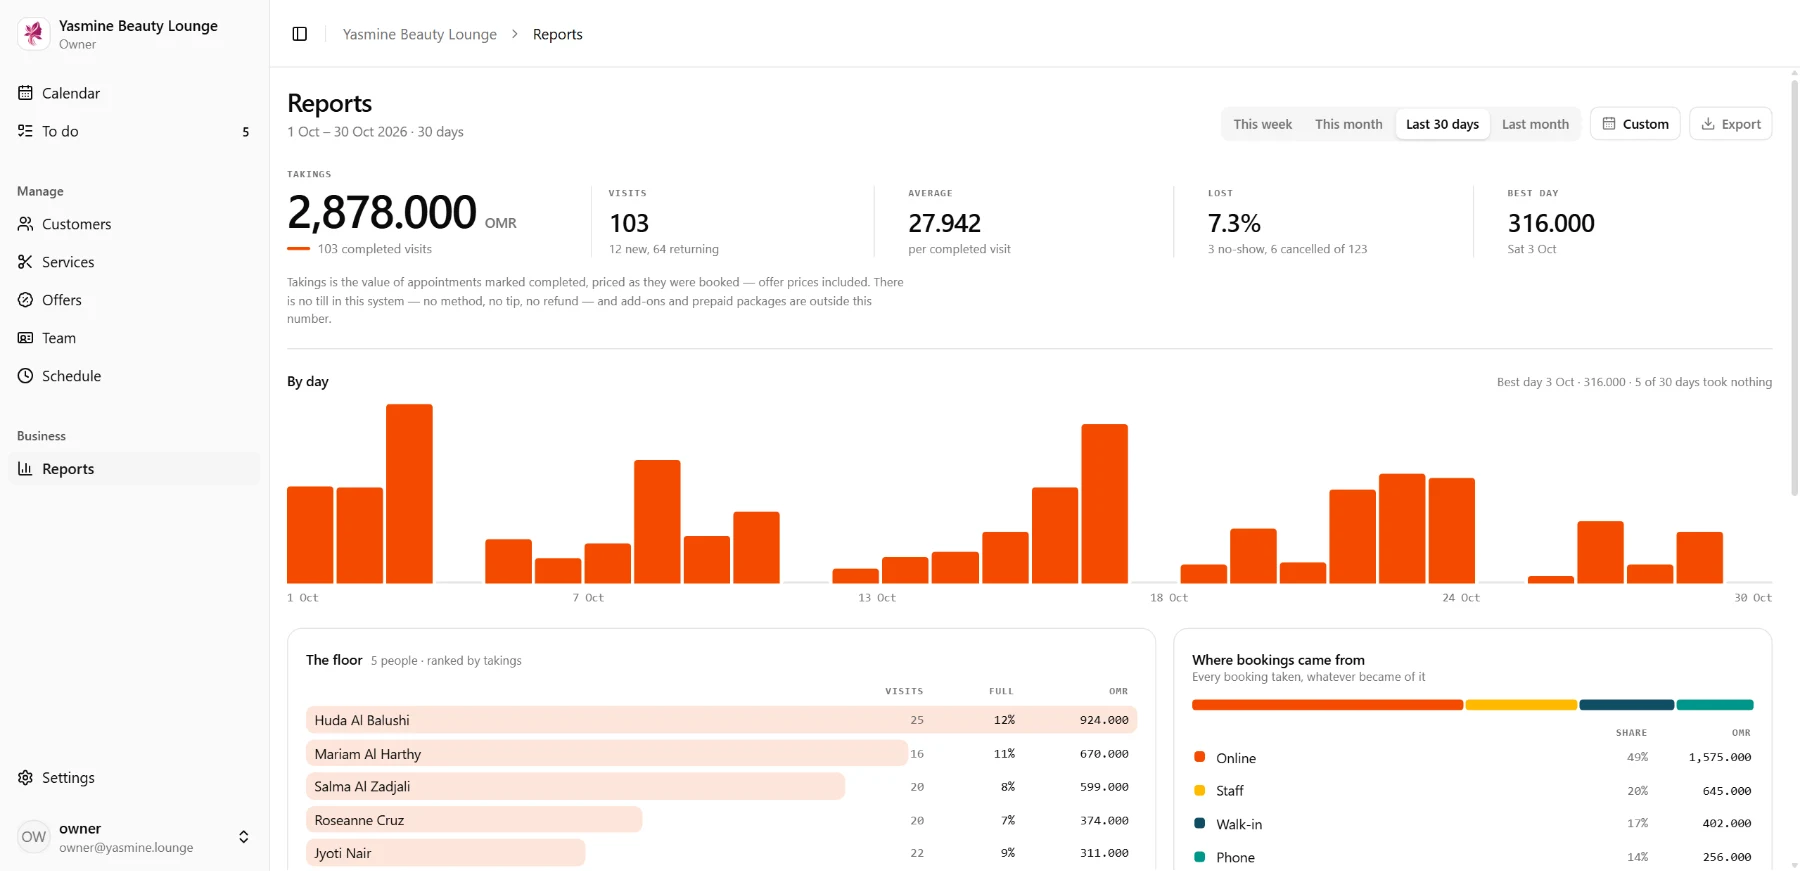1800x871 pixels.
Task: Export the report
Action: pos(1731,124)
